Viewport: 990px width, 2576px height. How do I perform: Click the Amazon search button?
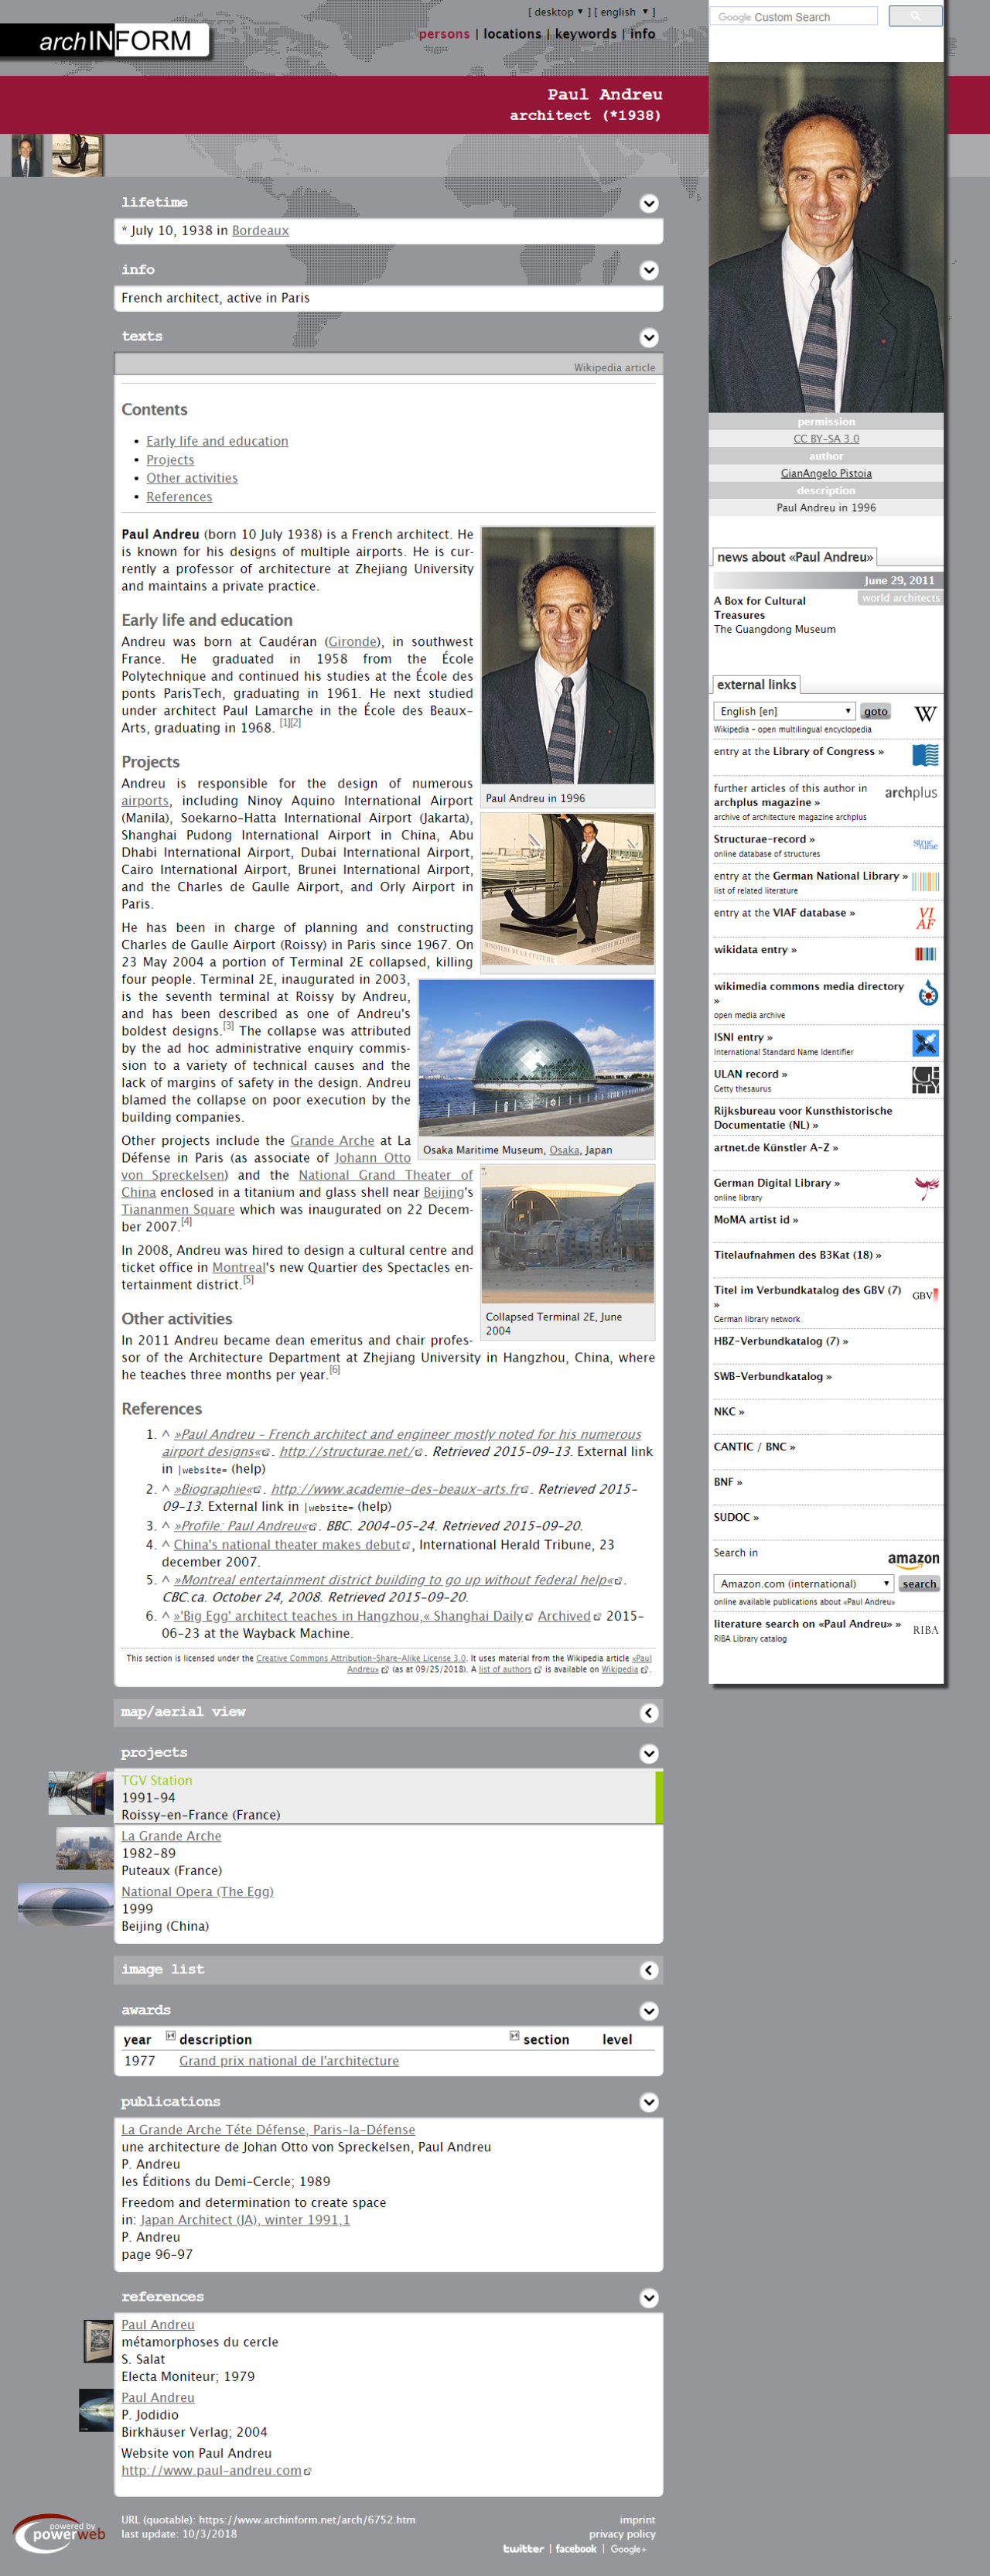point(919,1584)
